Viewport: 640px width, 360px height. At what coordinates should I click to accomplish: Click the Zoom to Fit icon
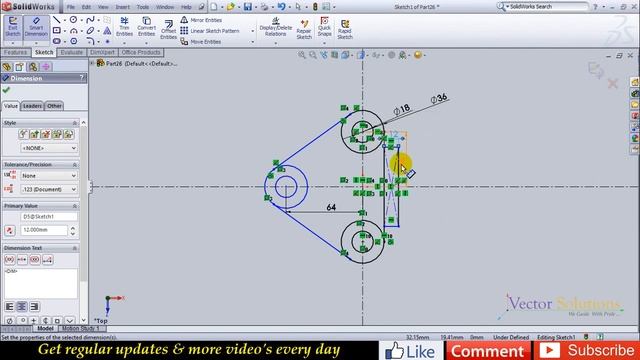[x=302, y=55]
